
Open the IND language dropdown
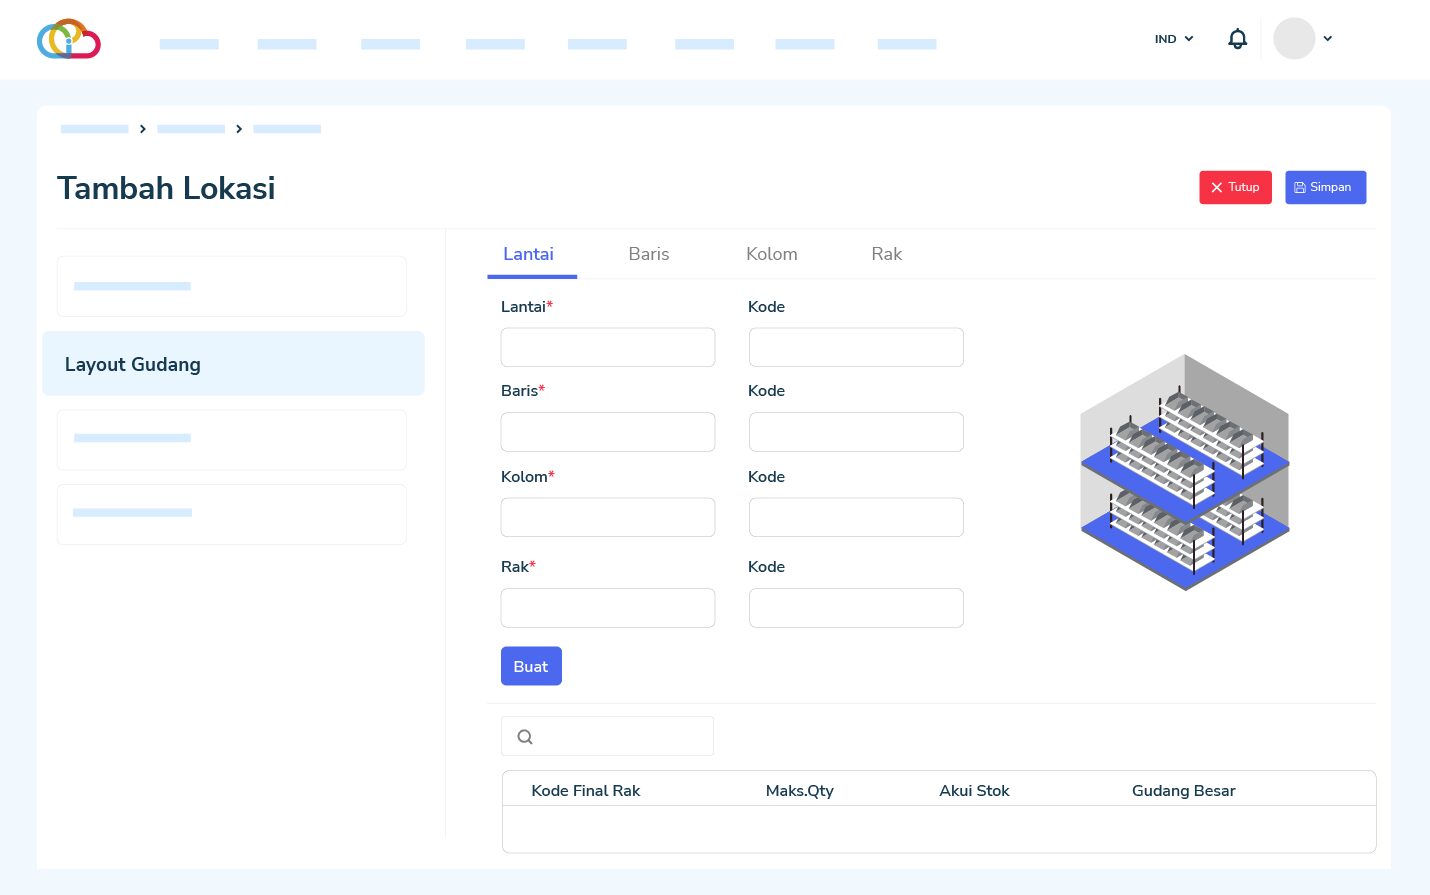pyautogui.click(x=1174, y=39)
